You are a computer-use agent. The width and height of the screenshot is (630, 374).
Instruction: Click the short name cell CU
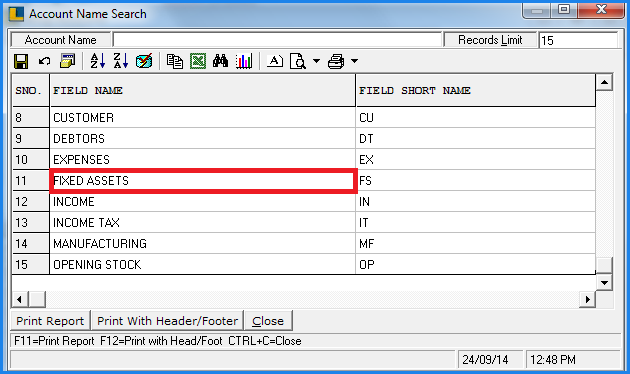475,118
